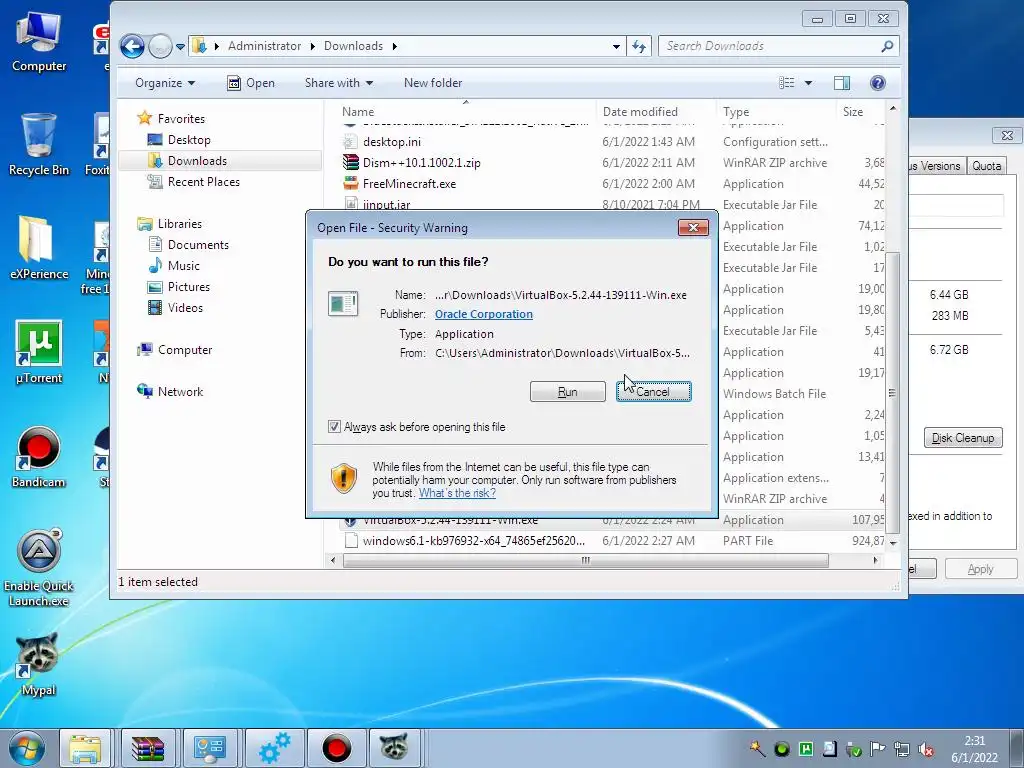Click the Refresh button beside address bar
The height and width of the screenshot is (768, 1024).
639,46
